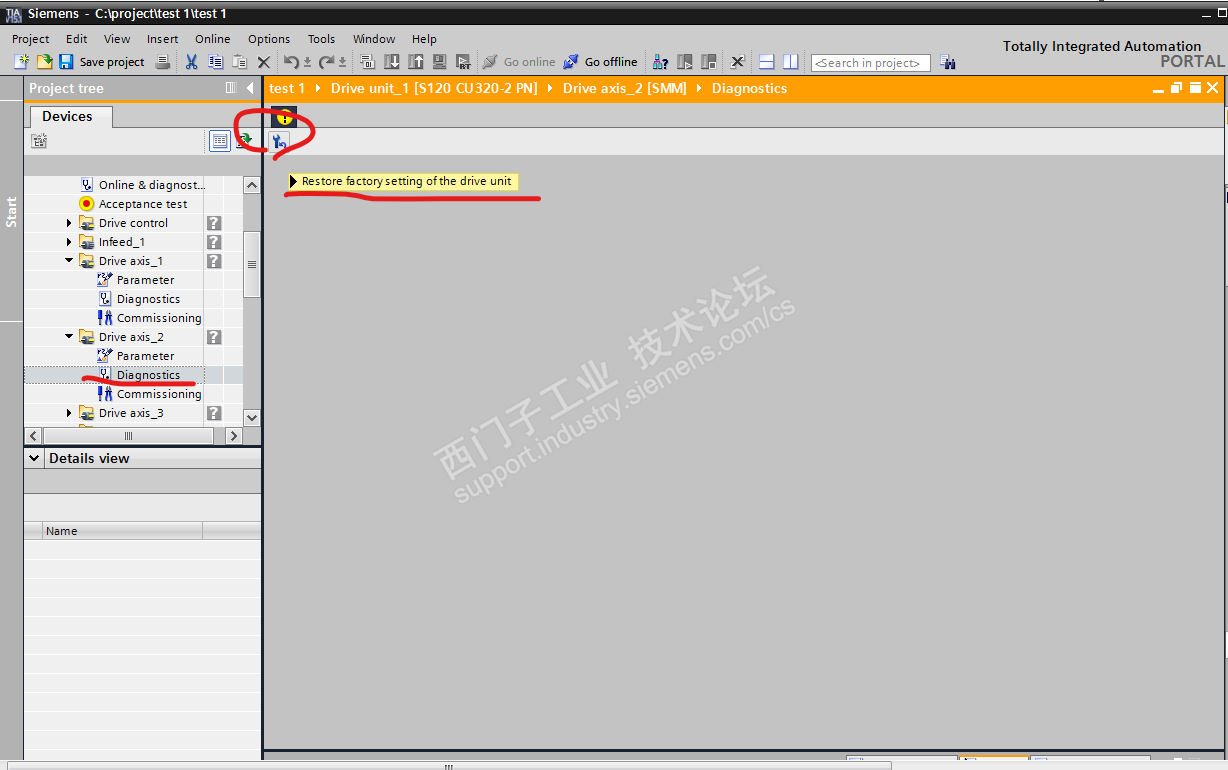
Task: Split editor space vertically
Action: 791,62
